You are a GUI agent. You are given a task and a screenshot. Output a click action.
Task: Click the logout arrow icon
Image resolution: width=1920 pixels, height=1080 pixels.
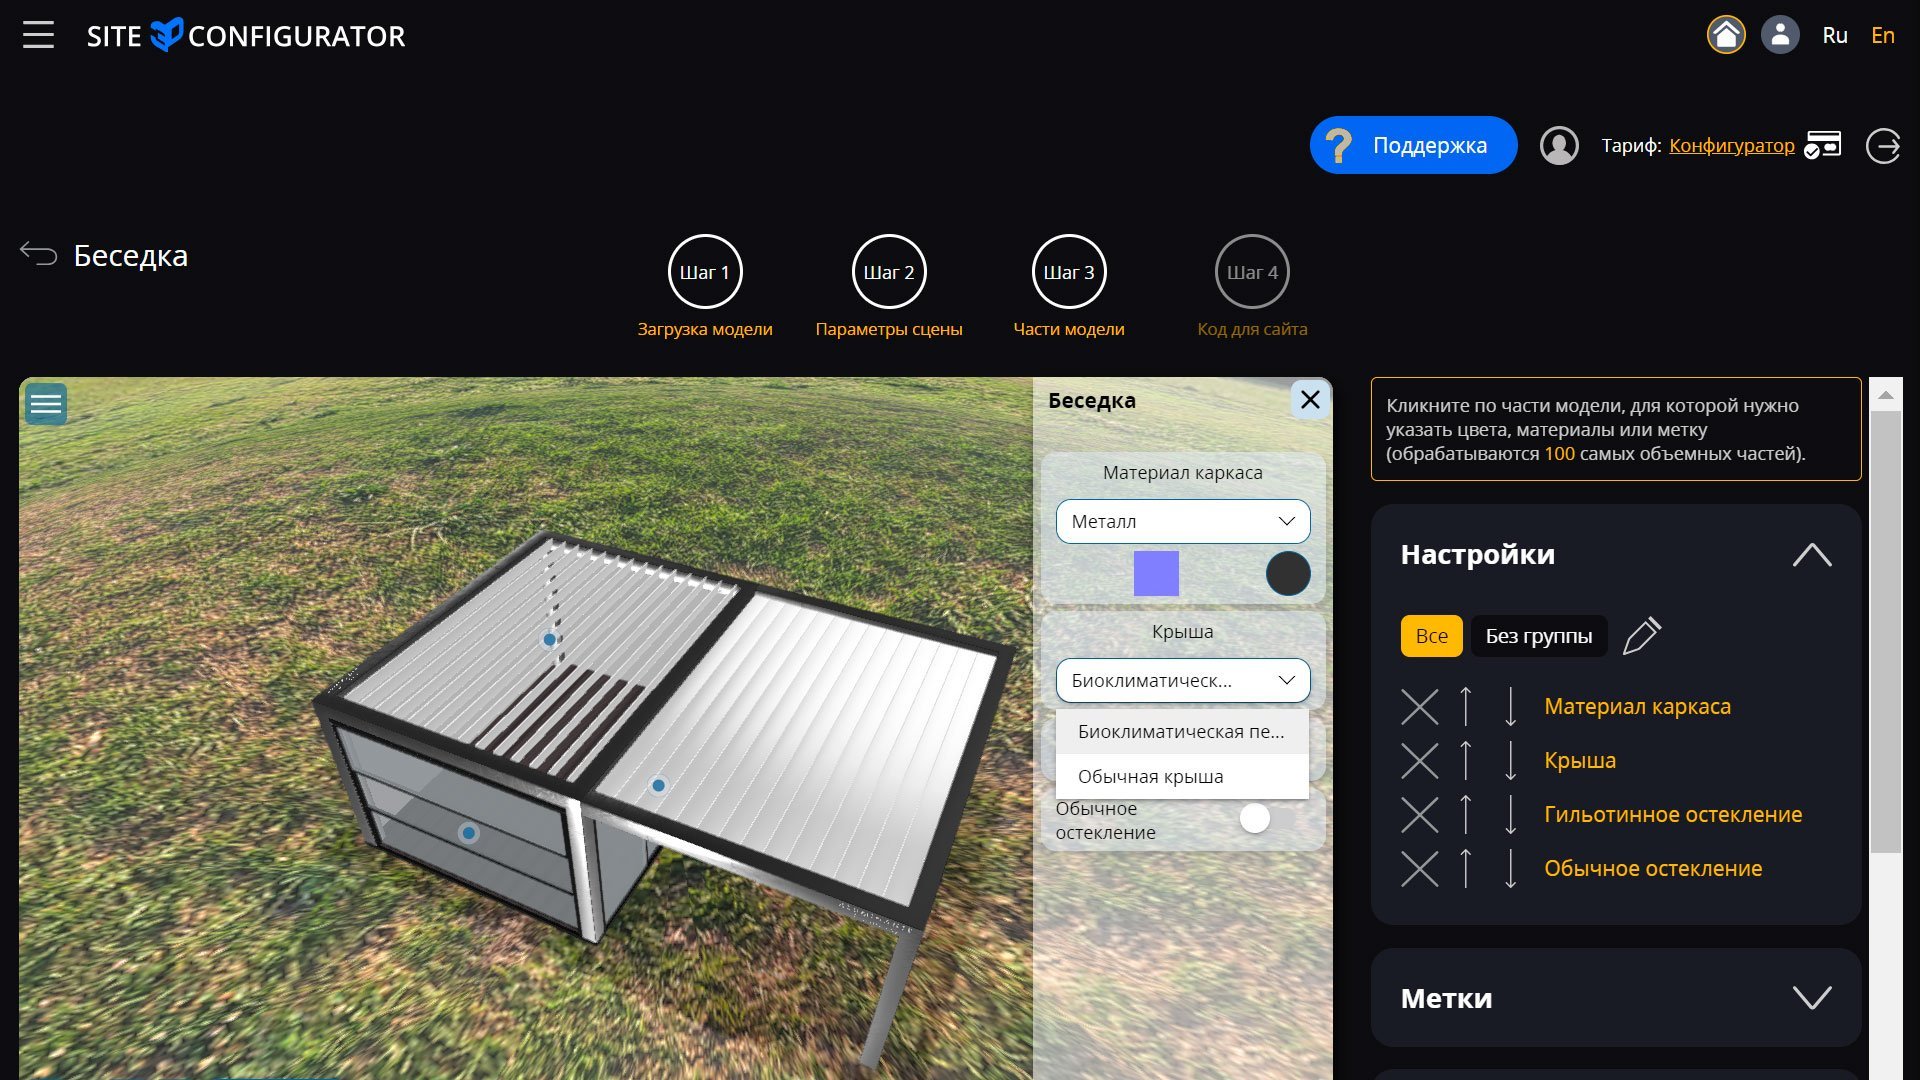[1883, 145]
